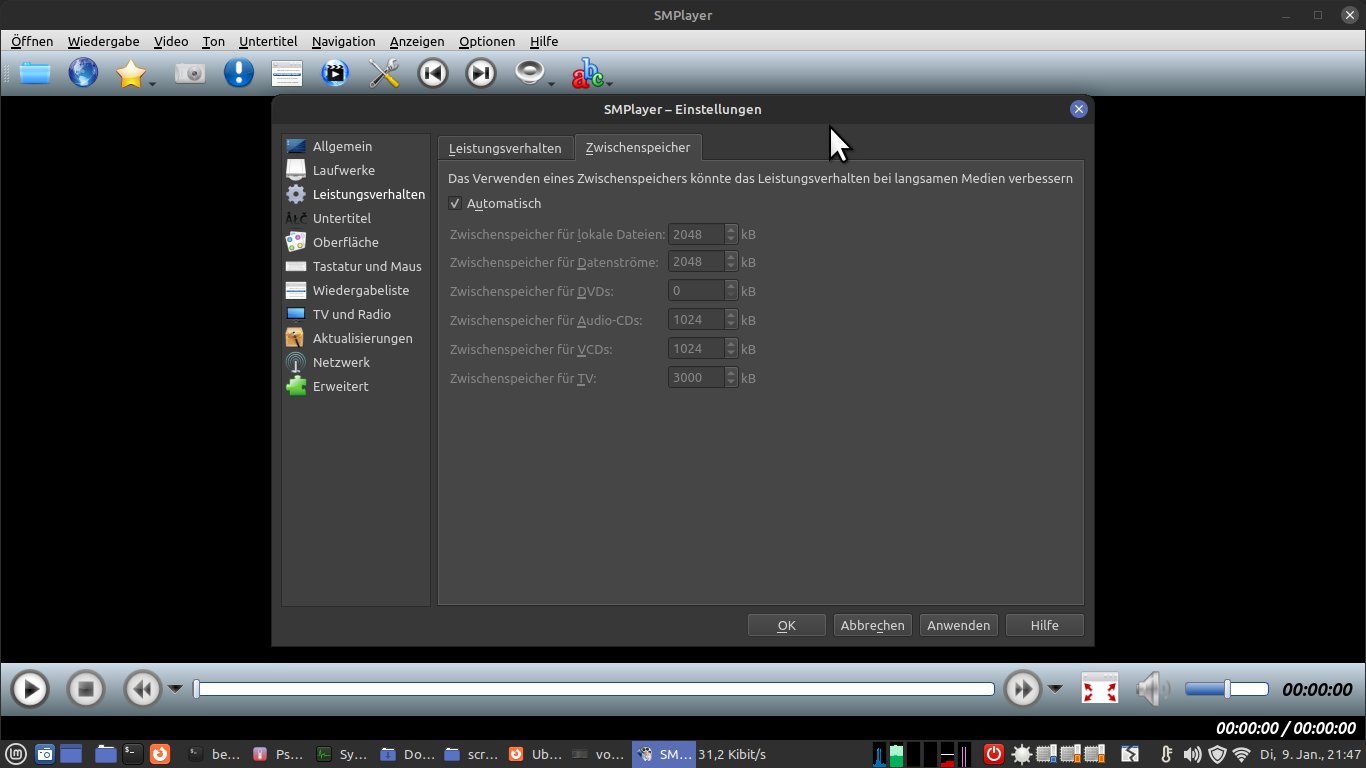Image resolution: width=1366 pixels, height=768 pixels.
Task: Open favorites star icon in toolbar
Action: point(130,73)
